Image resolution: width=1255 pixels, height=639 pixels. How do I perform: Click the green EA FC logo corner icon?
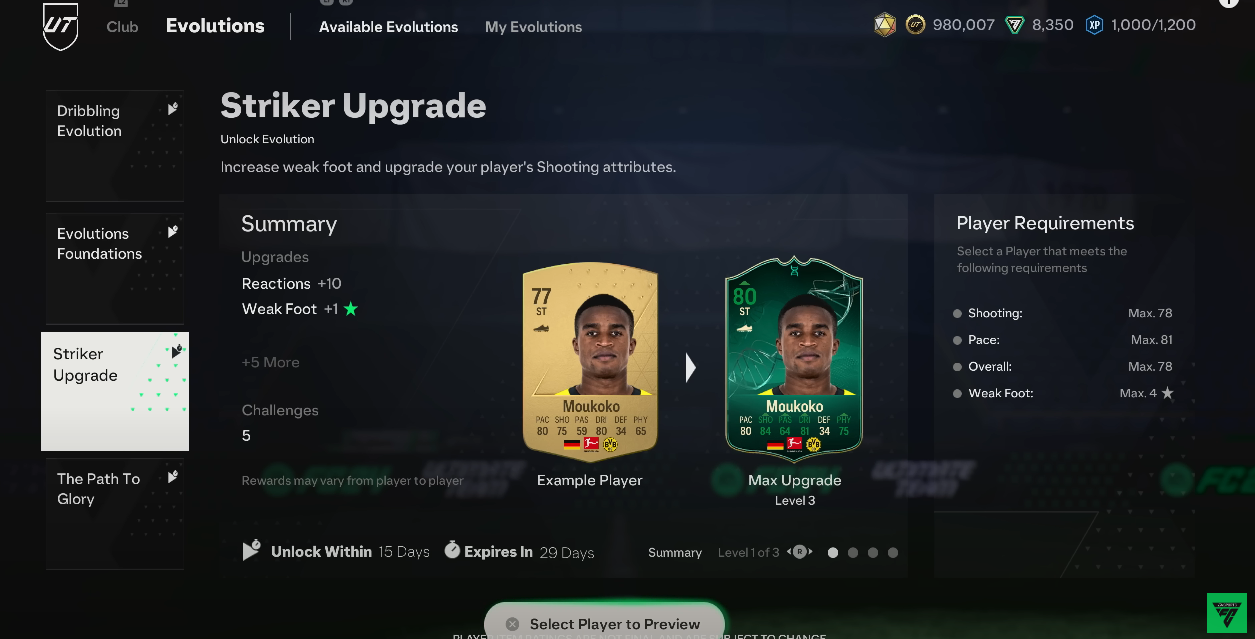point(1226,613)
